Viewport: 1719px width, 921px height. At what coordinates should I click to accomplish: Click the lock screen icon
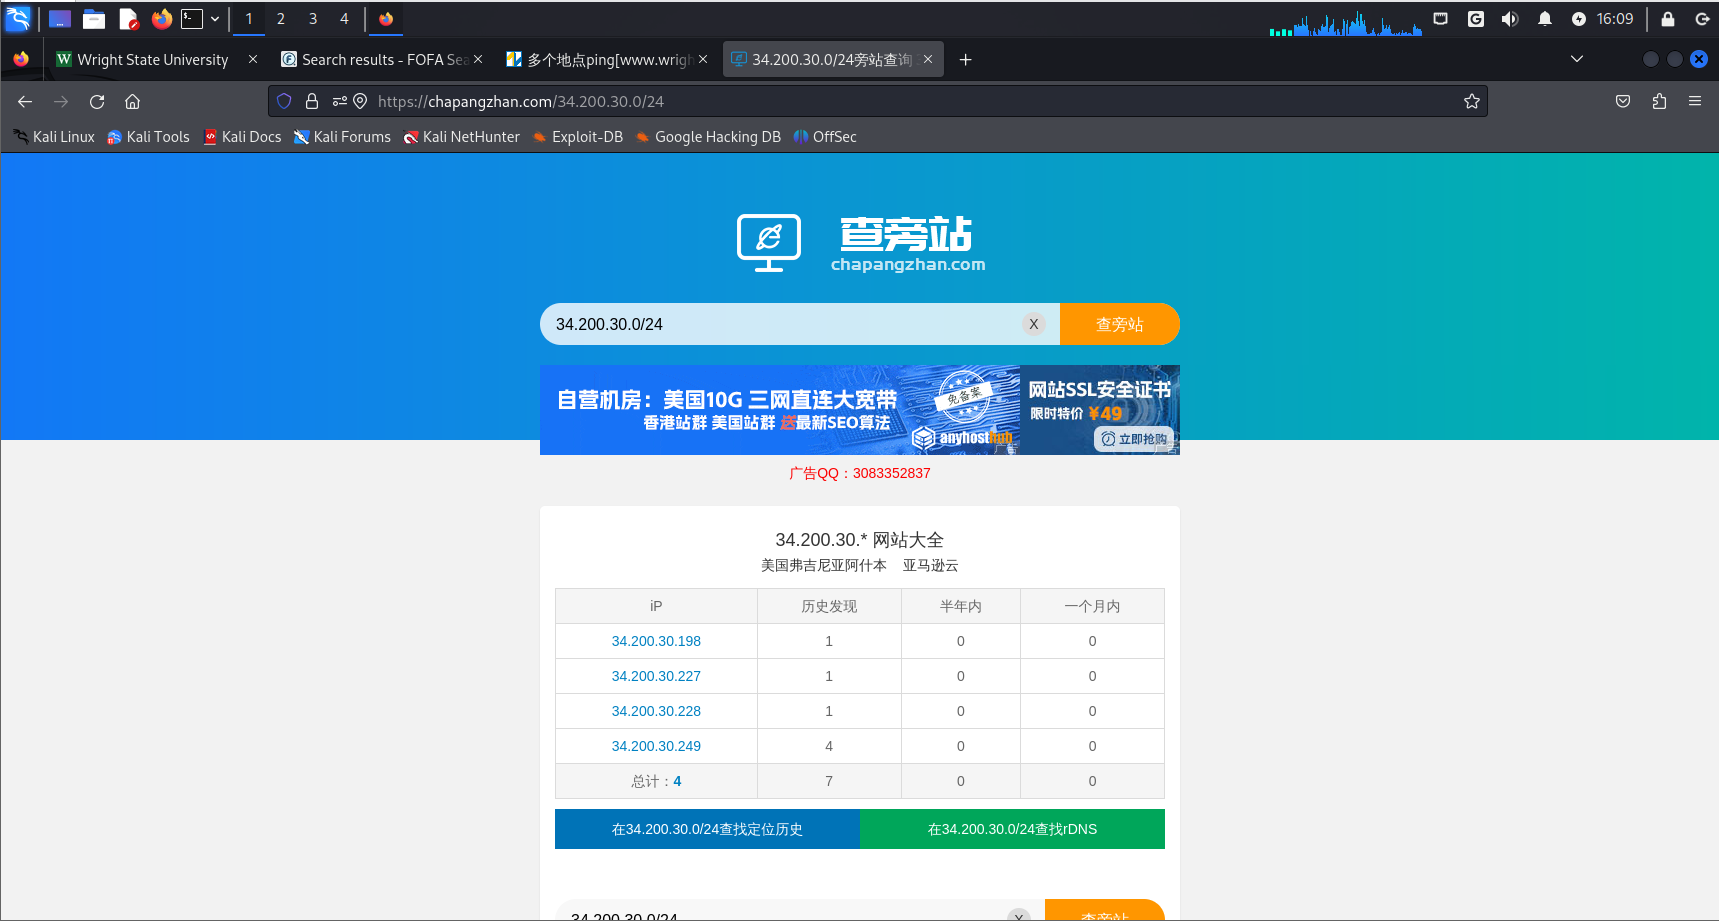pos(1668,19)
